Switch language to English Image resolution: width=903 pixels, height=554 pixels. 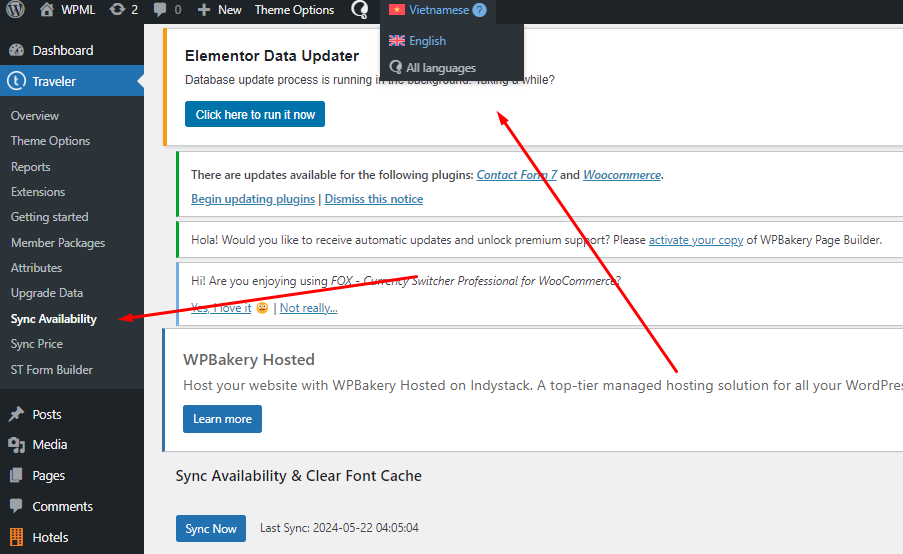[427, 41]
